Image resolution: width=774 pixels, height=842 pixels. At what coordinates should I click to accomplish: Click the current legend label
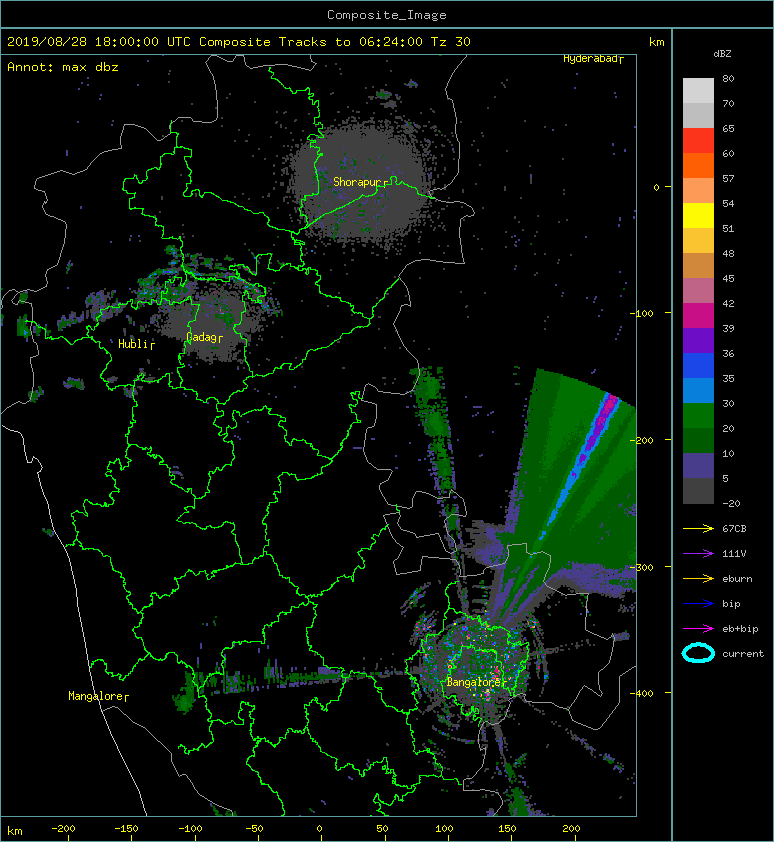coord(743,654)
